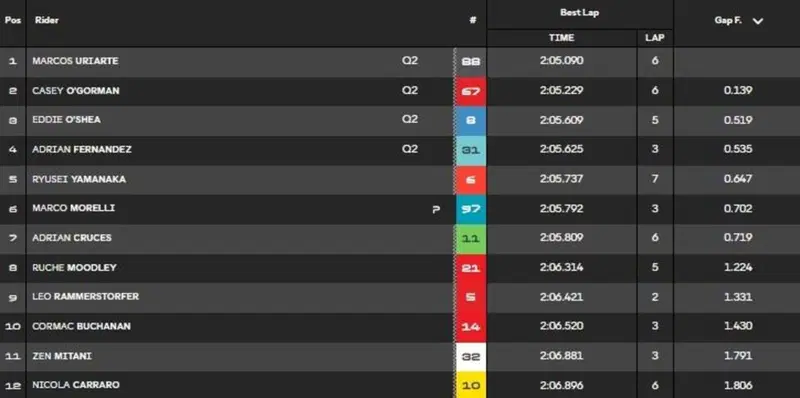Select the green number 11 badge
This screenshot has height=398, width=800.
(470, 239)
